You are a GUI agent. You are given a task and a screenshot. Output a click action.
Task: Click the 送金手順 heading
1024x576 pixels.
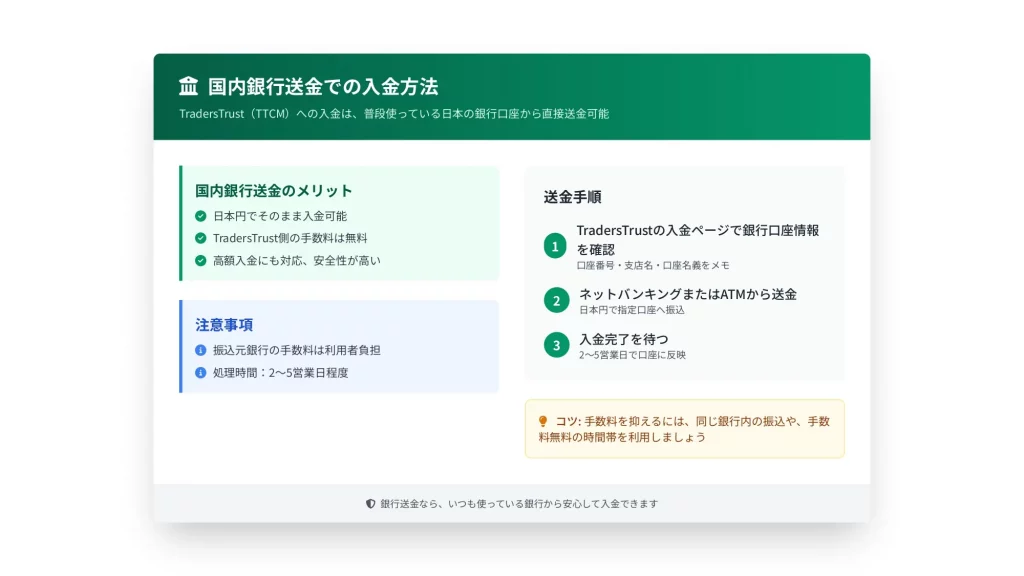pos(572,197)
